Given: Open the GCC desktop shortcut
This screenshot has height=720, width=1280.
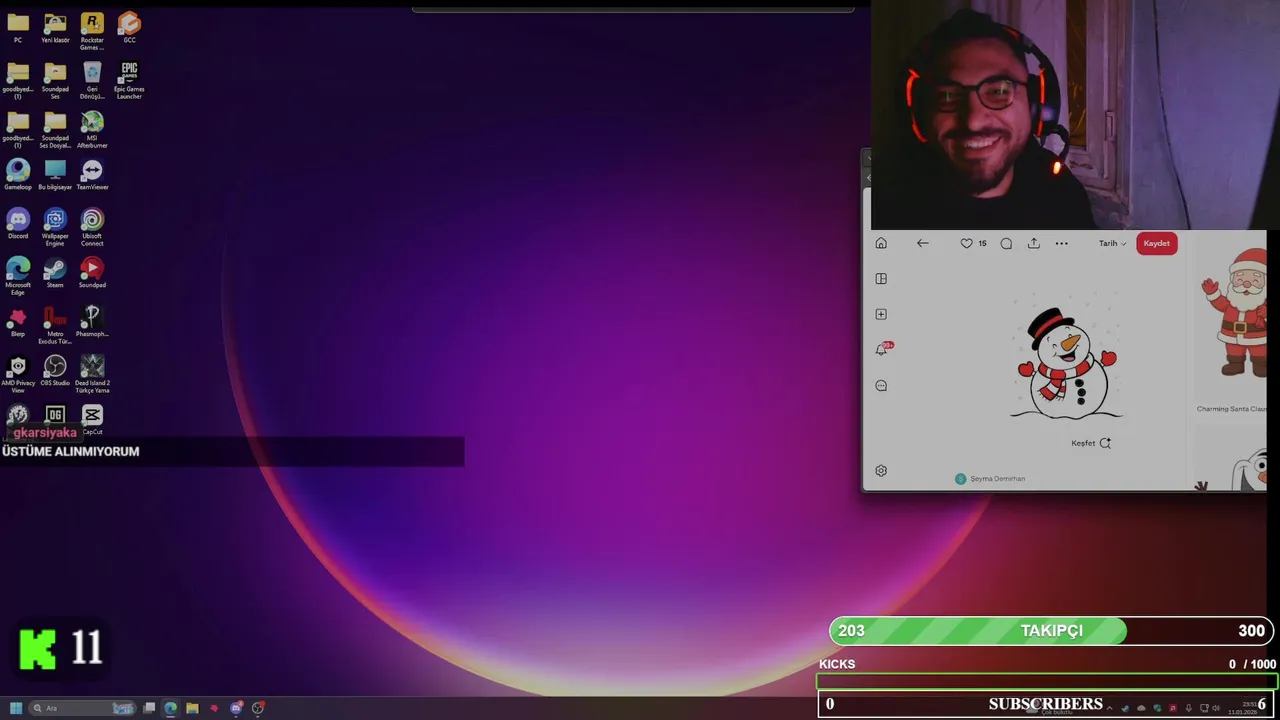Looking at the screenshot, I should click(x=129, y=27).
